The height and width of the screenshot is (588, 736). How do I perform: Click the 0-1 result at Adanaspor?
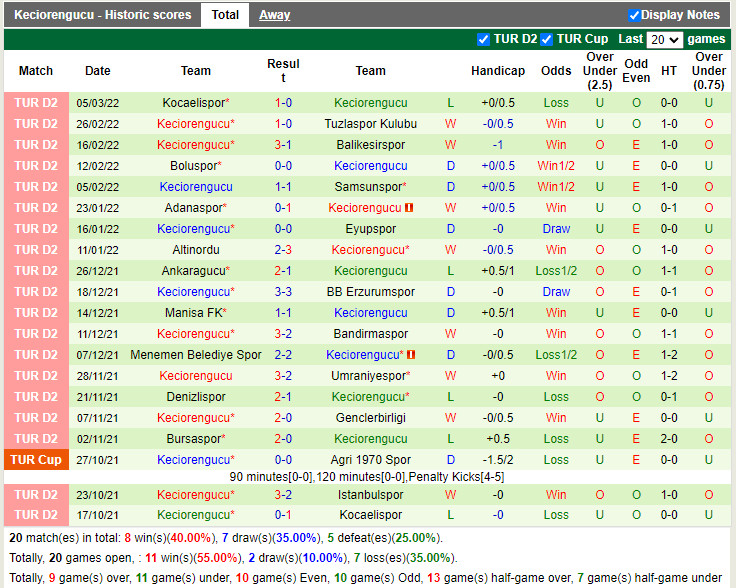(283, 207)
